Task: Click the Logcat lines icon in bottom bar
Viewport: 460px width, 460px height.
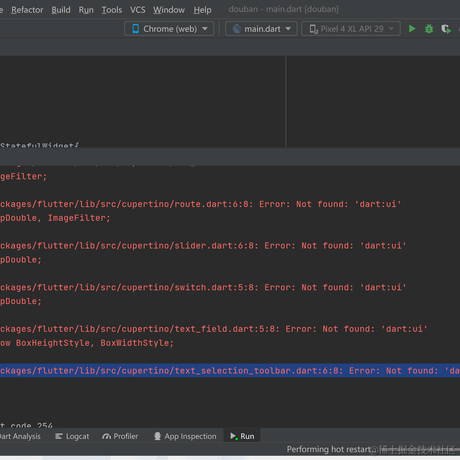Action: tap(59, 436)
